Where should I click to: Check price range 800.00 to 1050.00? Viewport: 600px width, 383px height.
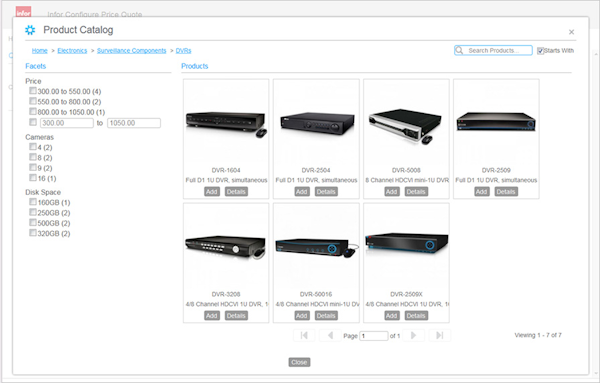click(x=33, y=111)
